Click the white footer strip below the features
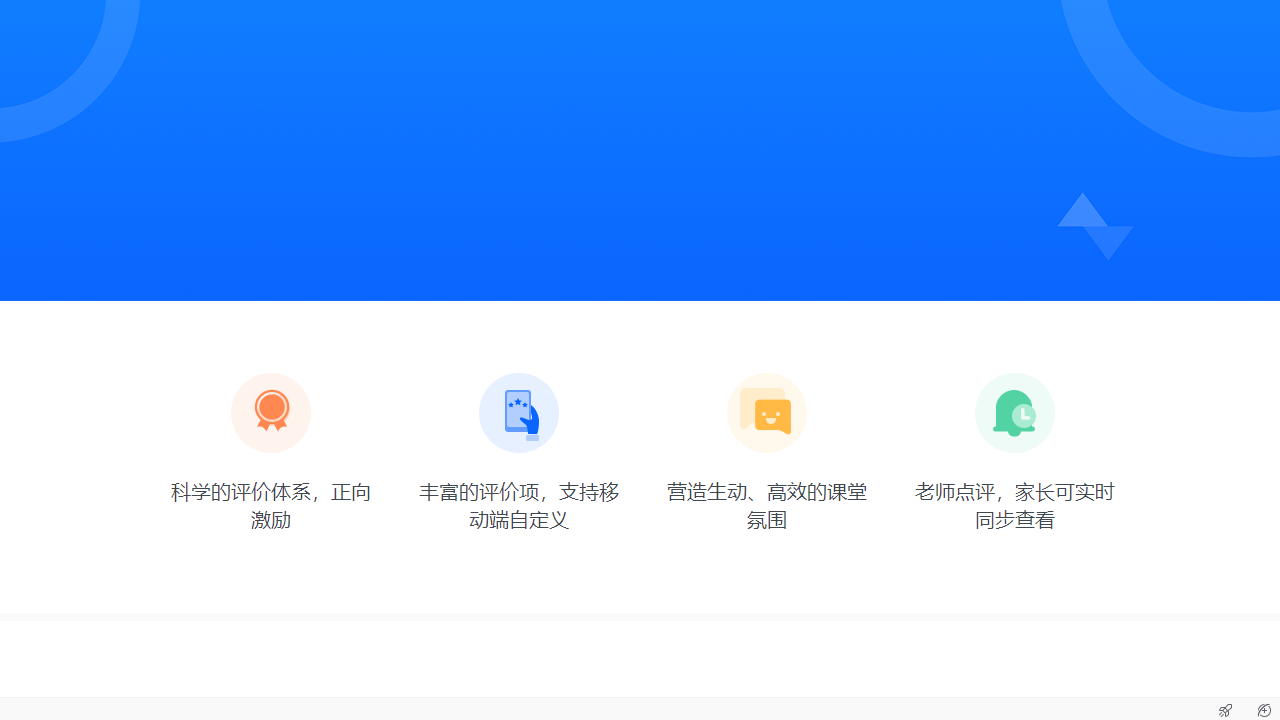The height and width of the screenshot is (720, 1280). pos(640,658)
